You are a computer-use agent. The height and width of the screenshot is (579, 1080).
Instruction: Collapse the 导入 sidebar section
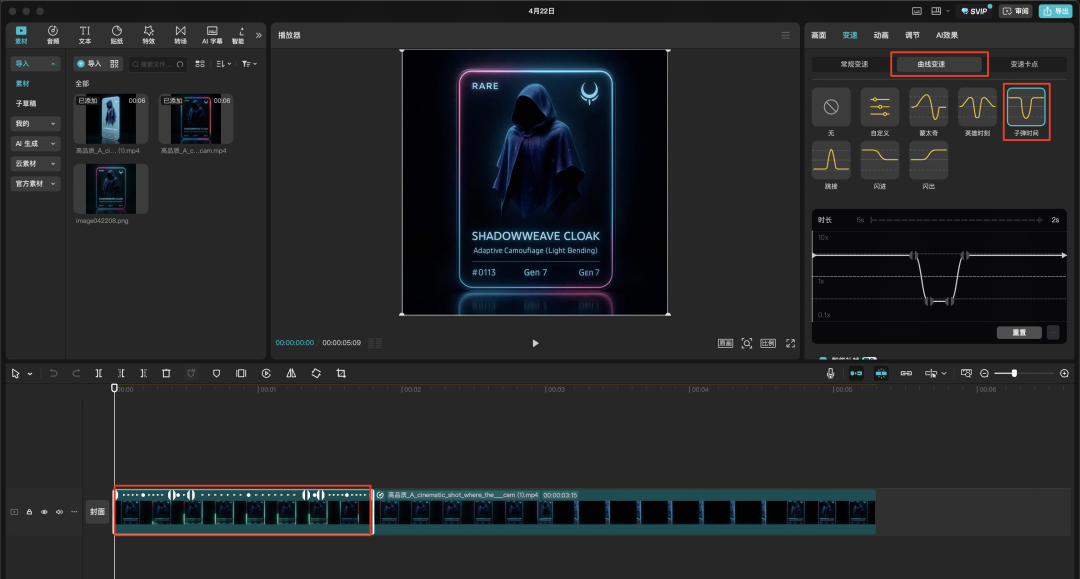[35, 63]
